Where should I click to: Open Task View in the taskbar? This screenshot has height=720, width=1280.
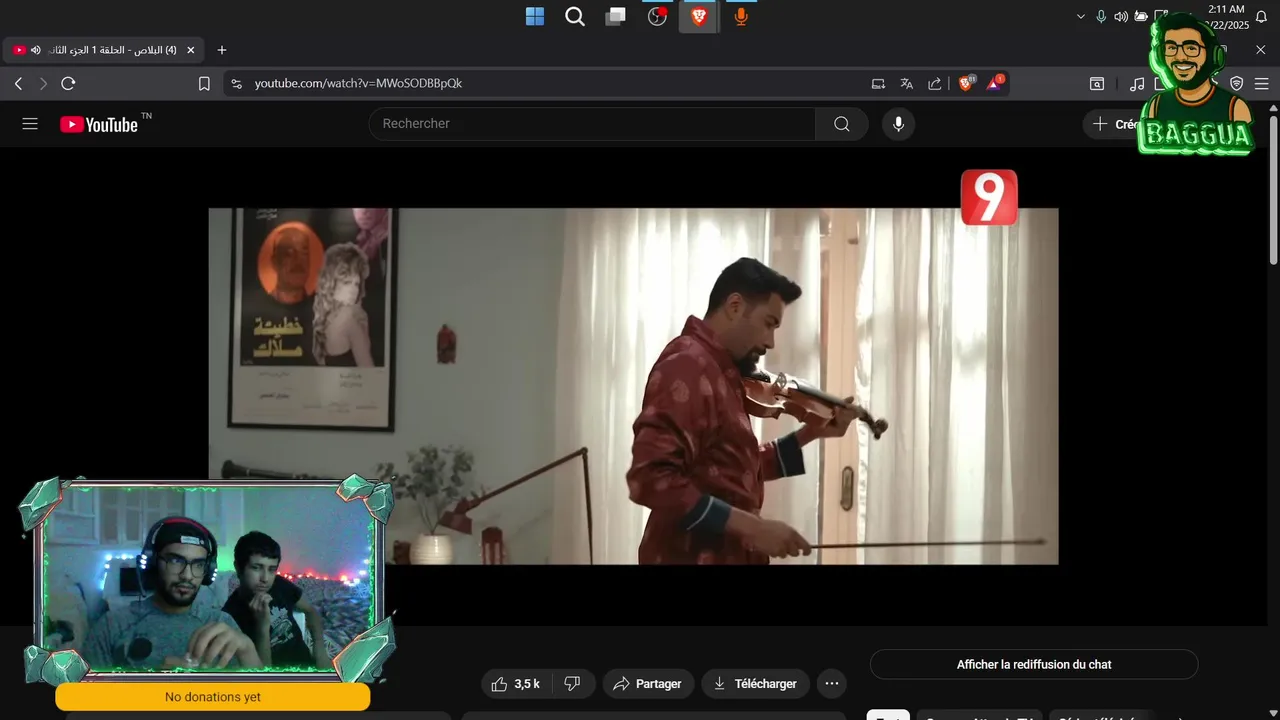[616, 16]
